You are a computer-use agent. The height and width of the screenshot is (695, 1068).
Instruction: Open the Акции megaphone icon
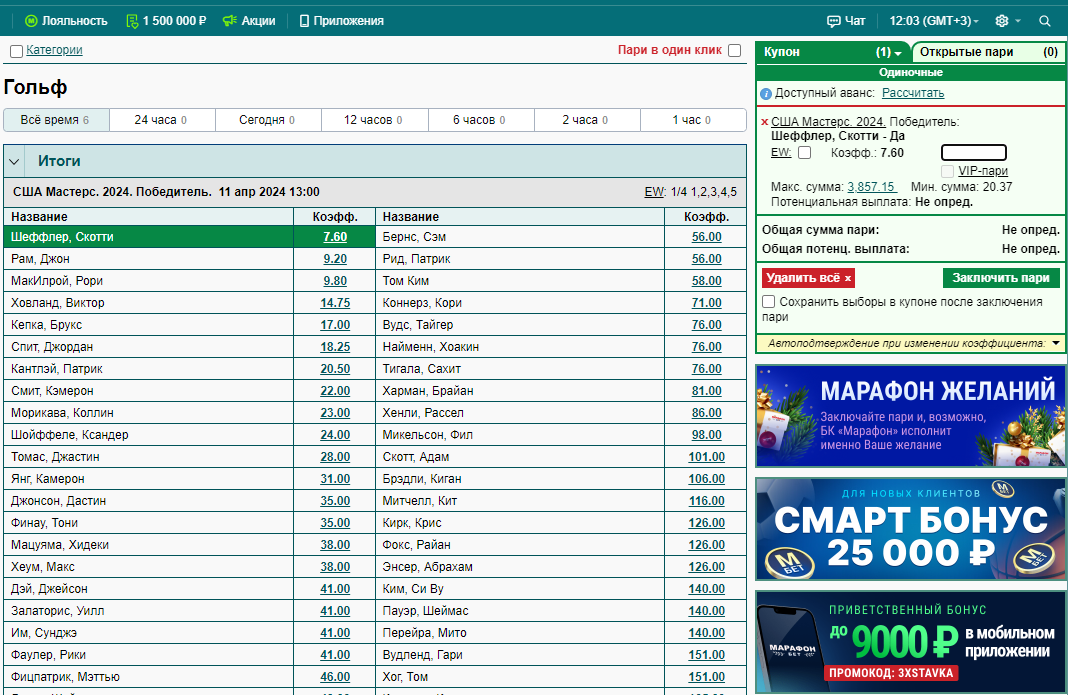[x=230, y=21]
